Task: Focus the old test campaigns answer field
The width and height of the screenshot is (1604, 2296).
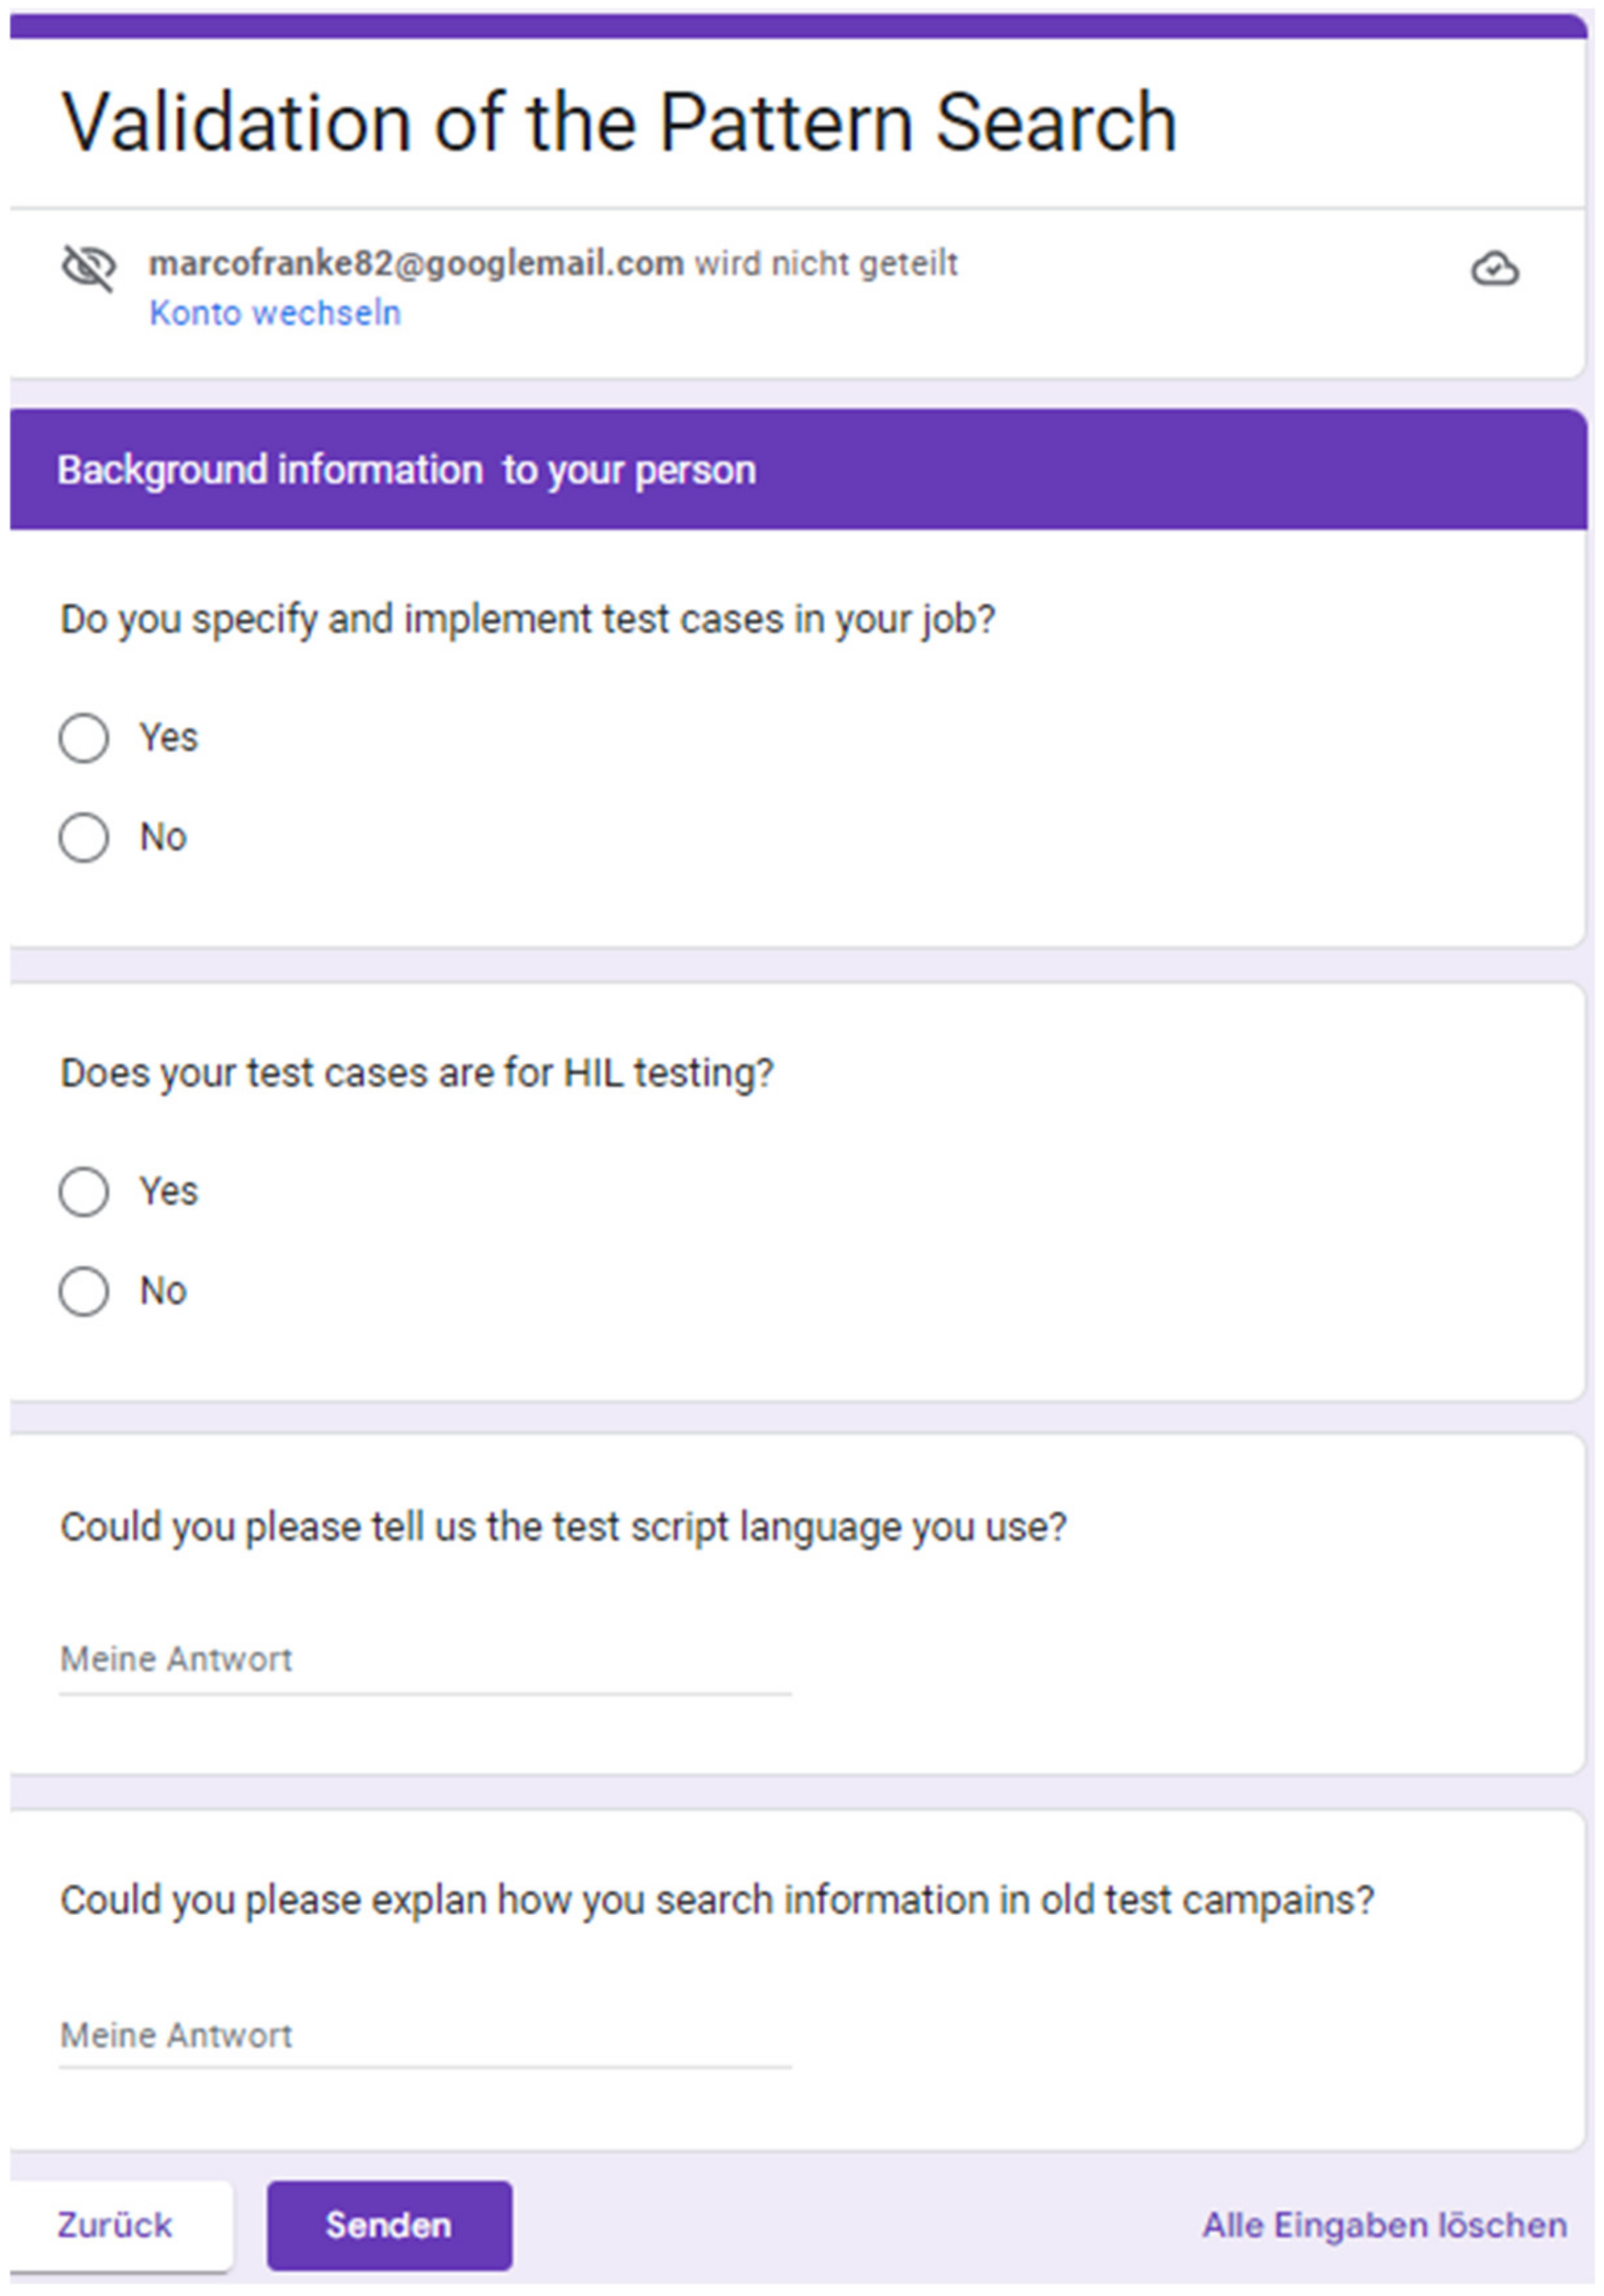Action: click(x=426, y=2036)
